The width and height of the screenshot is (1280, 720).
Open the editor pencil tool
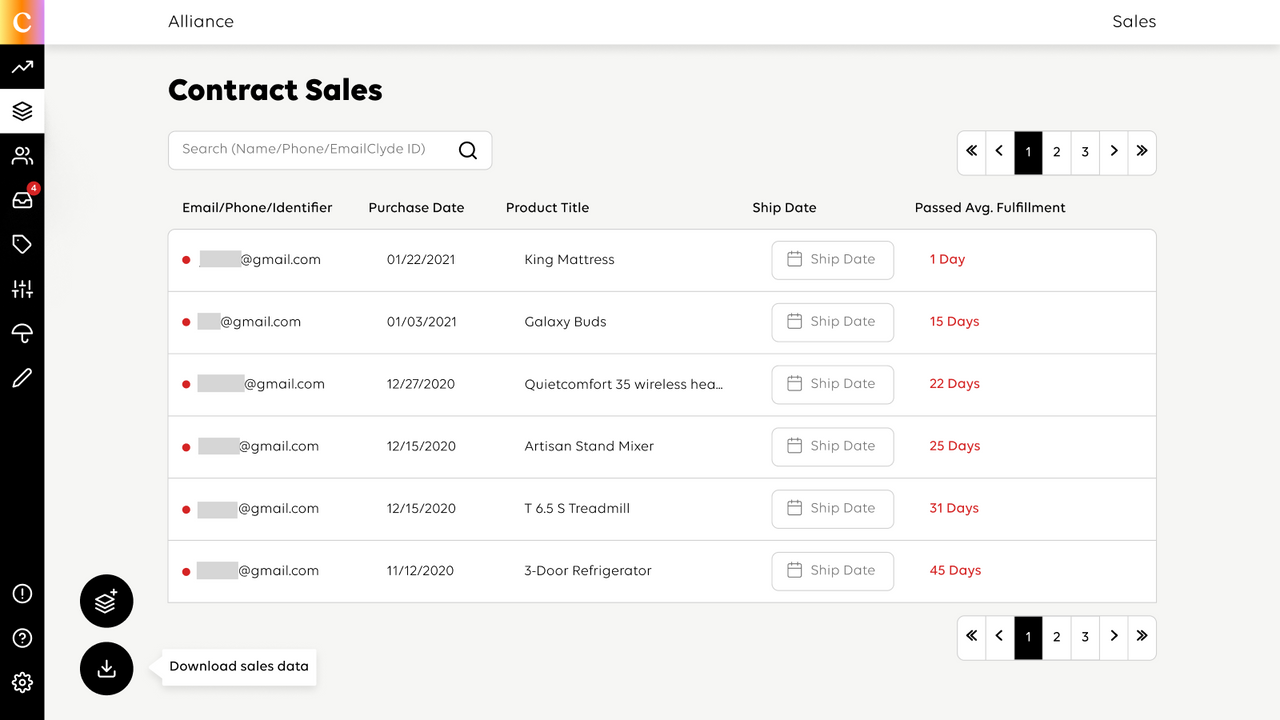coord(22,377)
